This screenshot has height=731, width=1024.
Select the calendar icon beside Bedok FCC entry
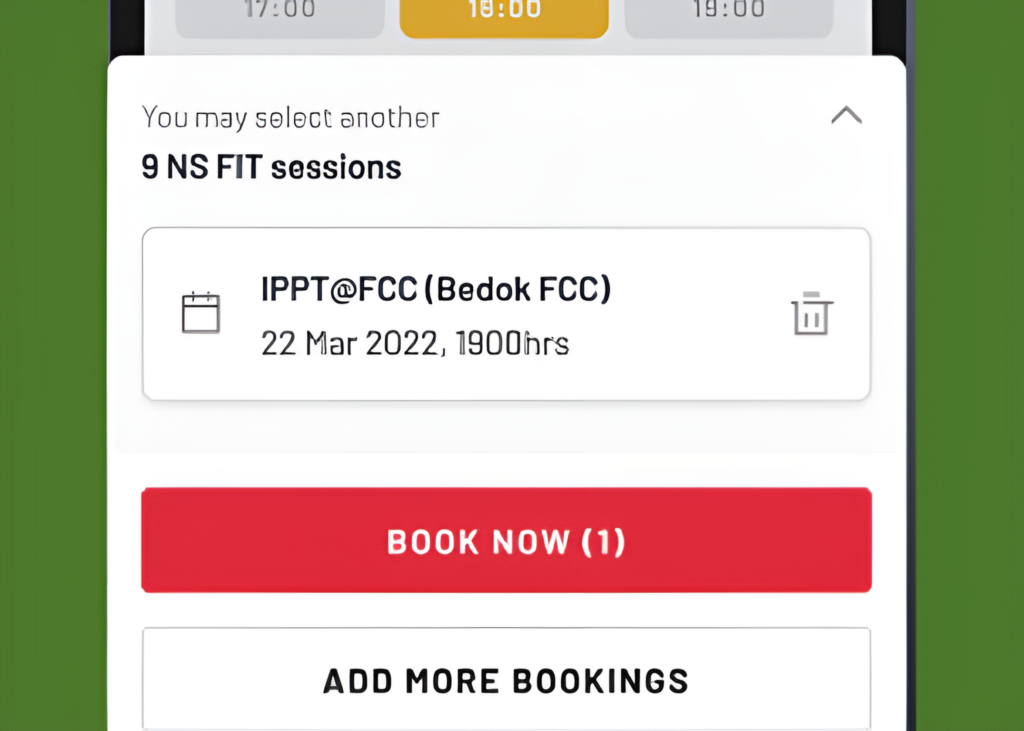coord(202,312)
